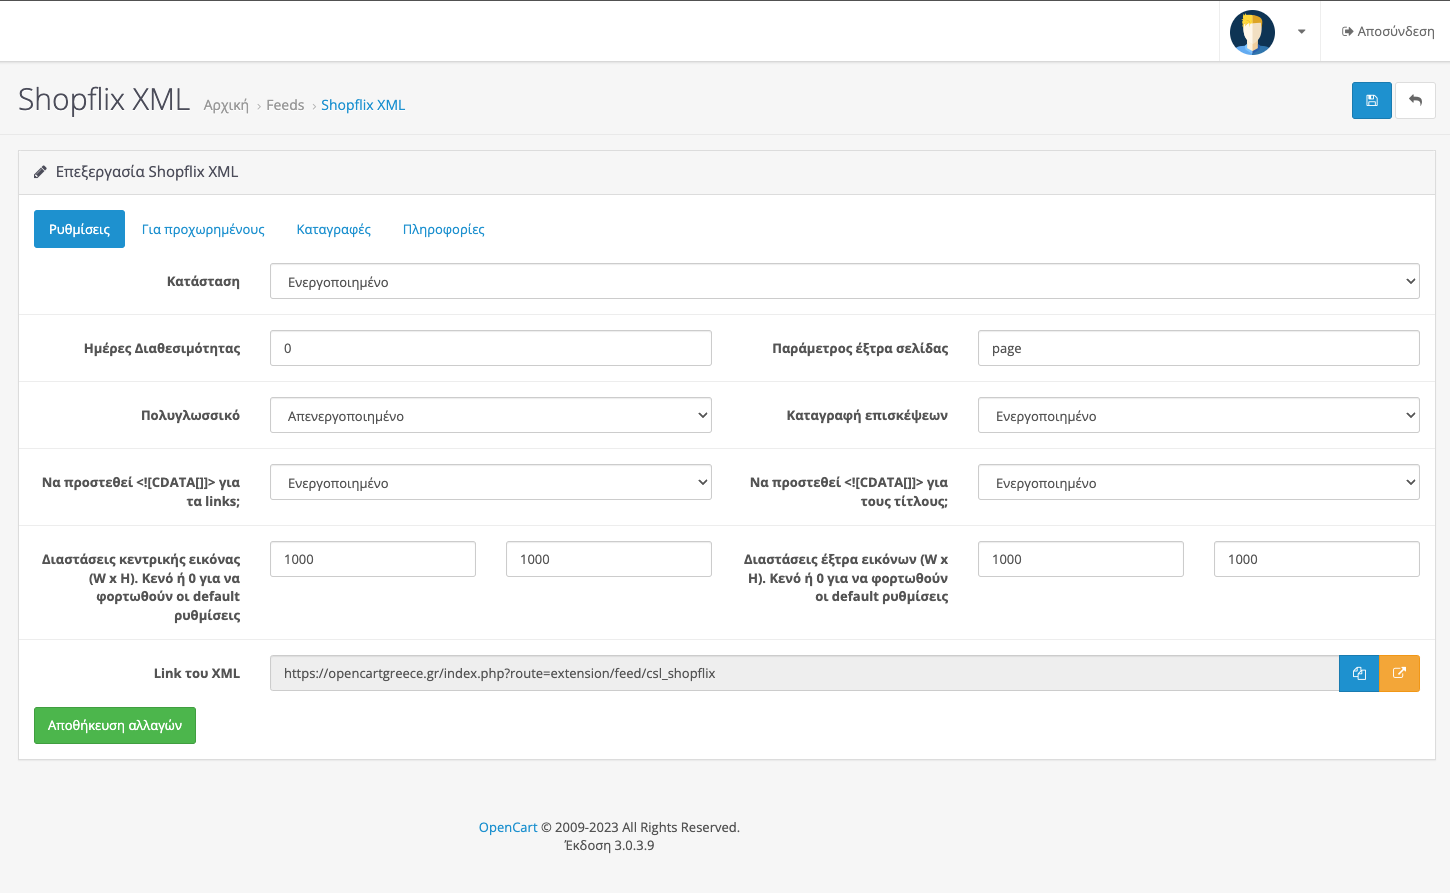Image resolution: width=1450 pixels, height=893 pixels.
Task: Open the Κατάσταση dropdown
Action: click(x=845, y=281)
